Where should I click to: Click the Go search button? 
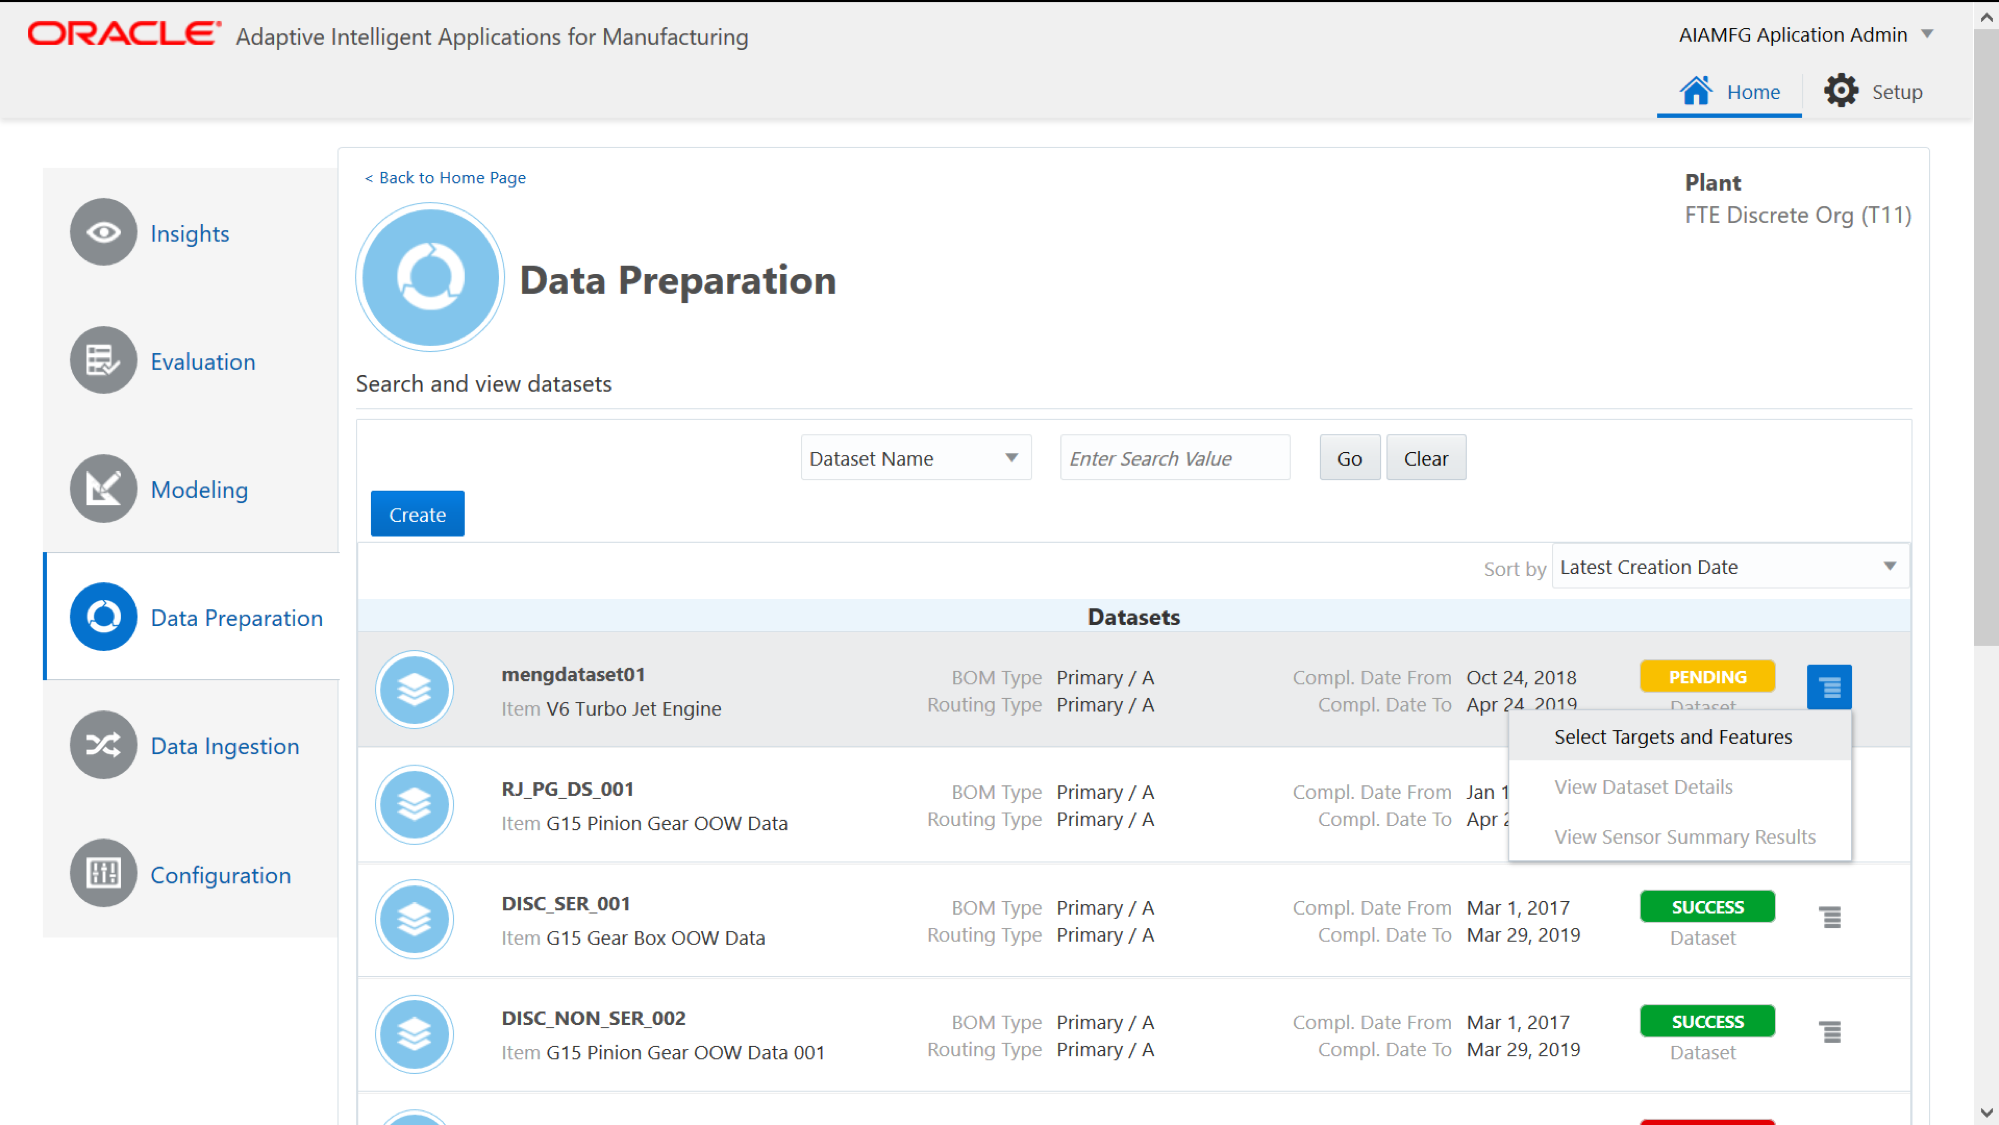[x=1349, y=458]
